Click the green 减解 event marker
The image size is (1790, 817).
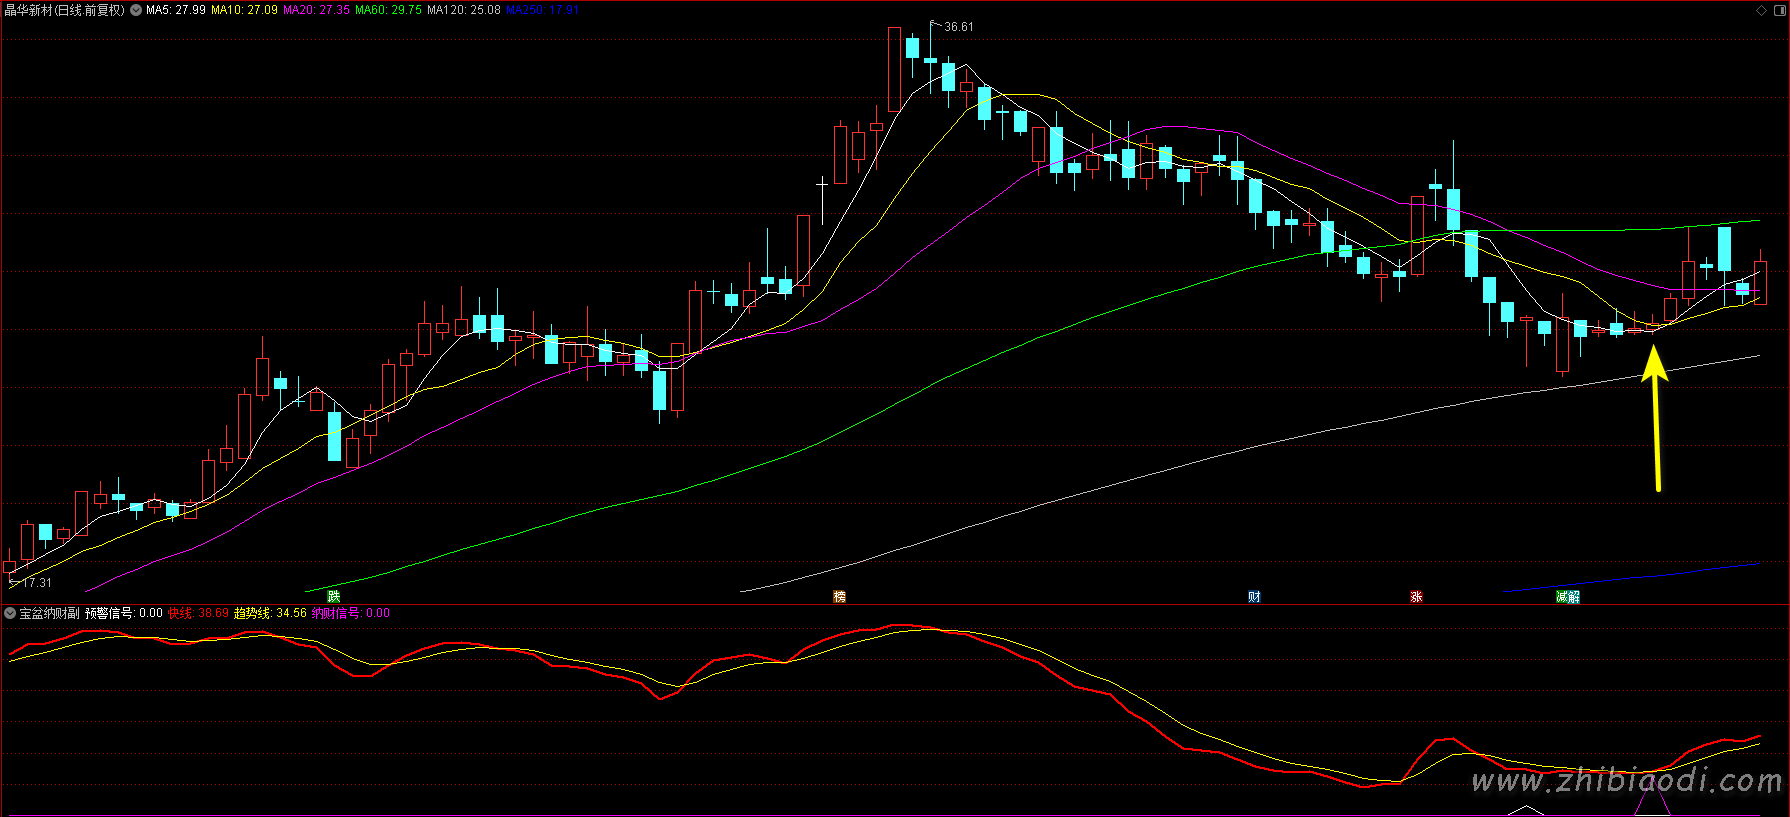point(1568,597)
